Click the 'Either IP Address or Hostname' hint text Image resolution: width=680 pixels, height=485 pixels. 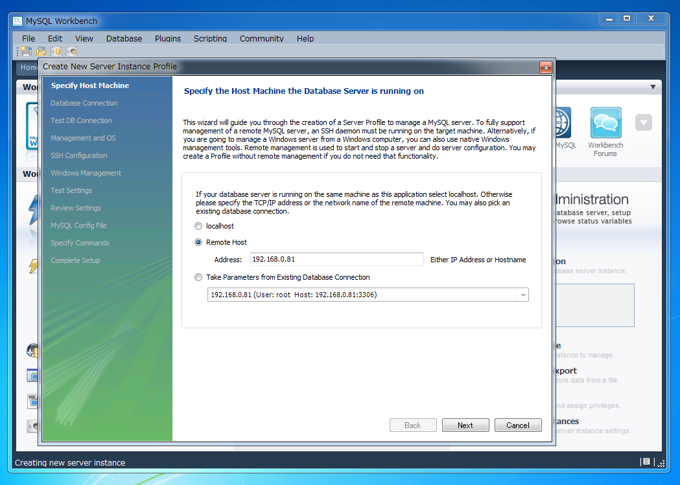478,260
